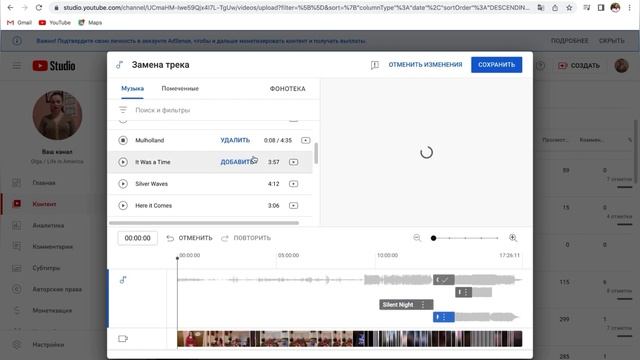Click the СОЗДАТЬ button

click(579, 66)
